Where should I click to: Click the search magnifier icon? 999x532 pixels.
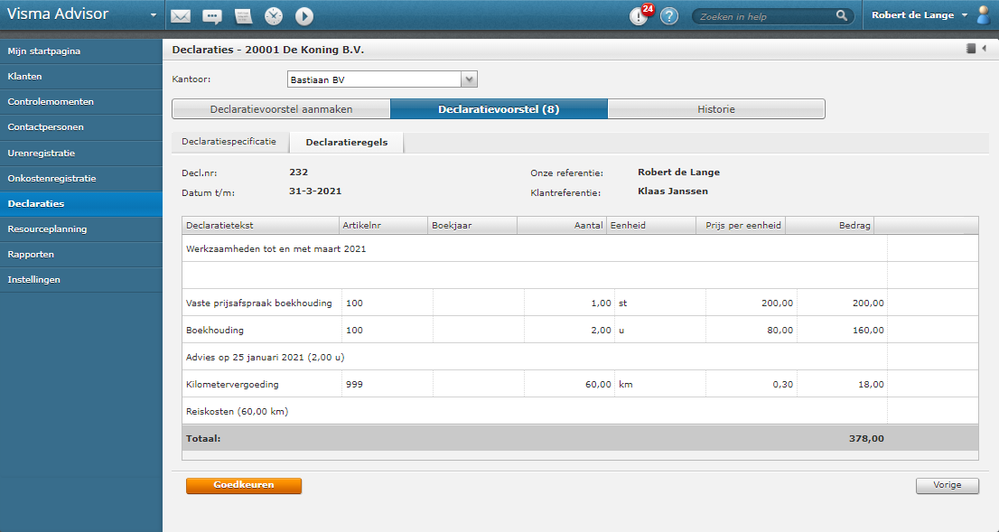click(x=842, y=15)
